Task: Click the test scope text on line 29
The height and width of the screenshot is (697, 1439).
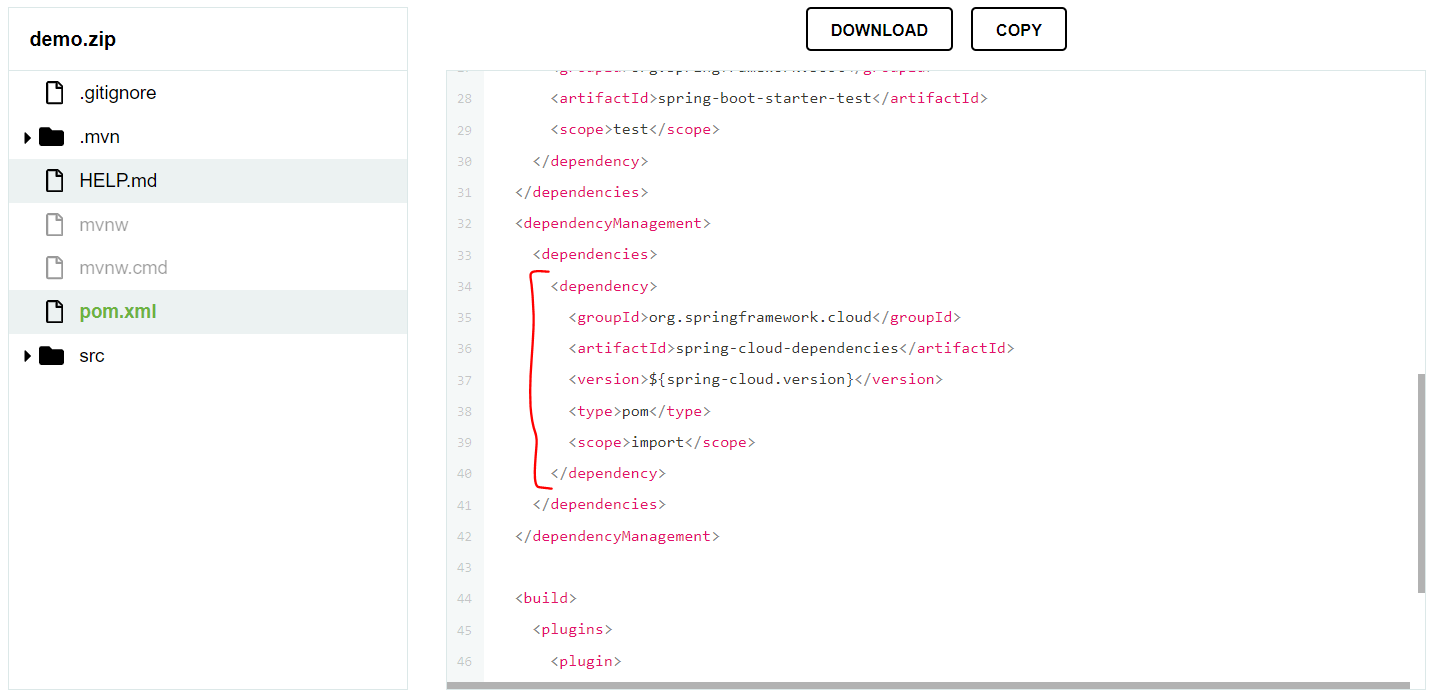Action: (631, 129)
